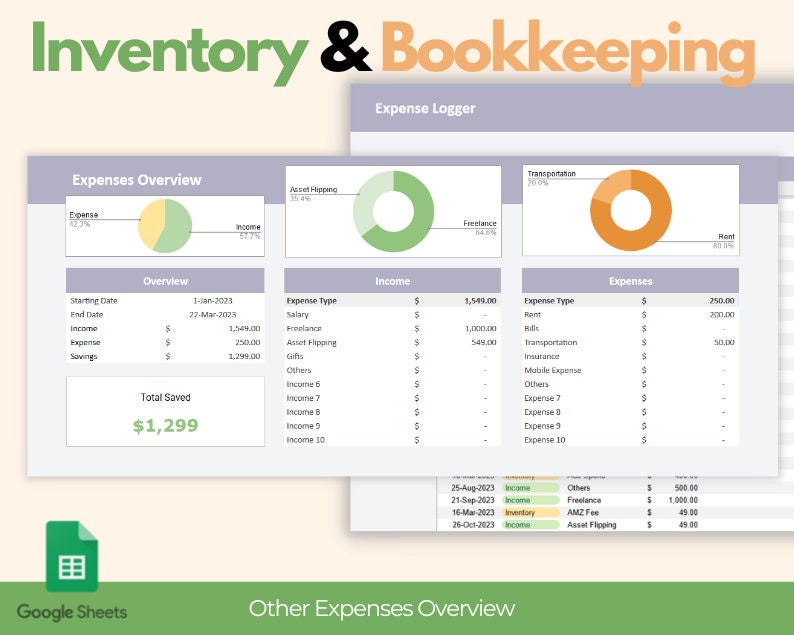
Task: Select the Overview table header
Action: (x=165, y=281)
